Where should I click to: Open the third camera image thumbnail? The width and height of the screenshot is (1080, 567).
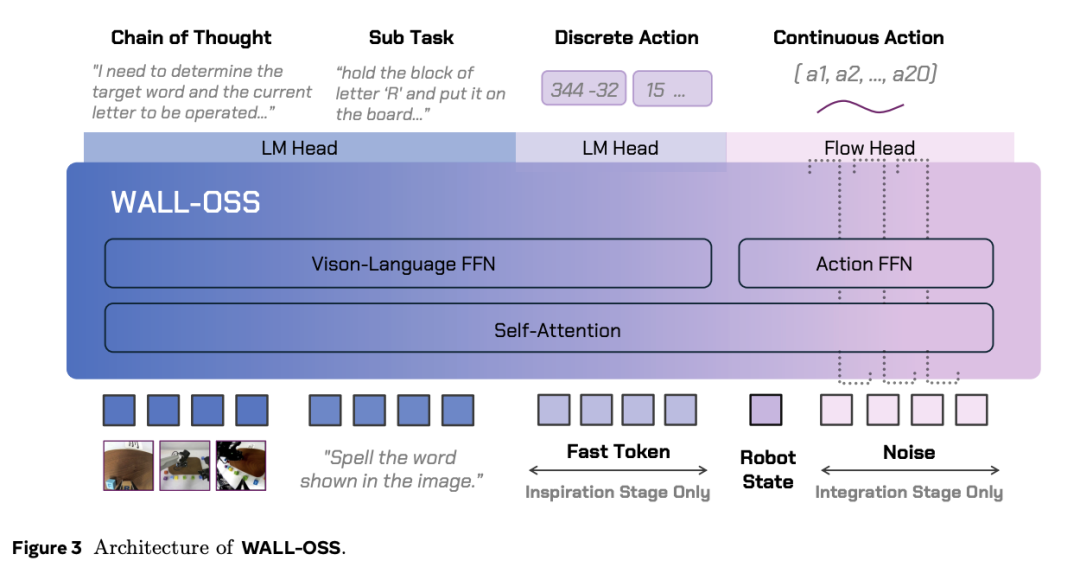point(241,465)
